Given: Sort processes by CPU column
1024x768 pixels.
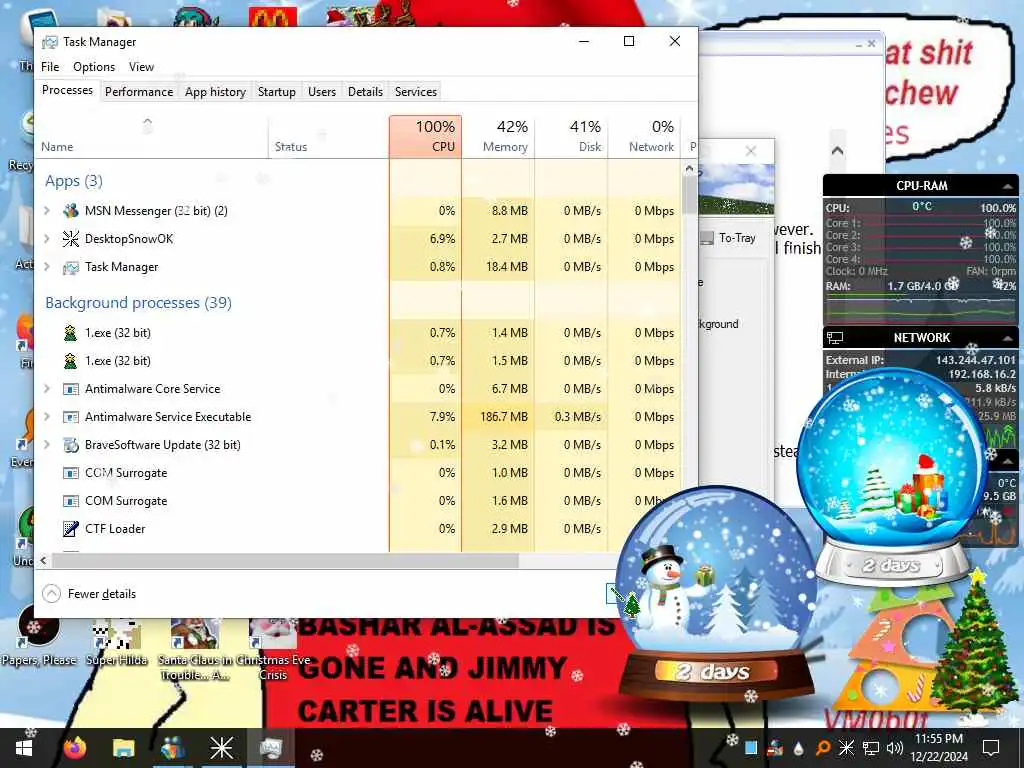Looking at the screenshot, I should pos(425,136).
